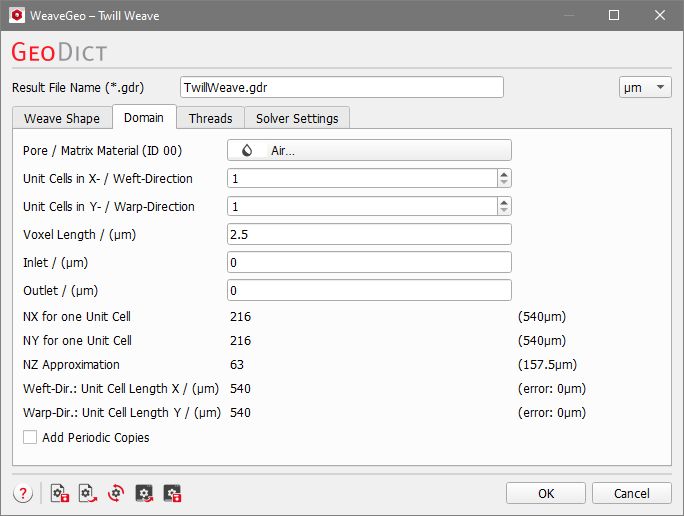Click the Outlet value field
Screen dimensions: 684x516
click(x=369, y=290)
